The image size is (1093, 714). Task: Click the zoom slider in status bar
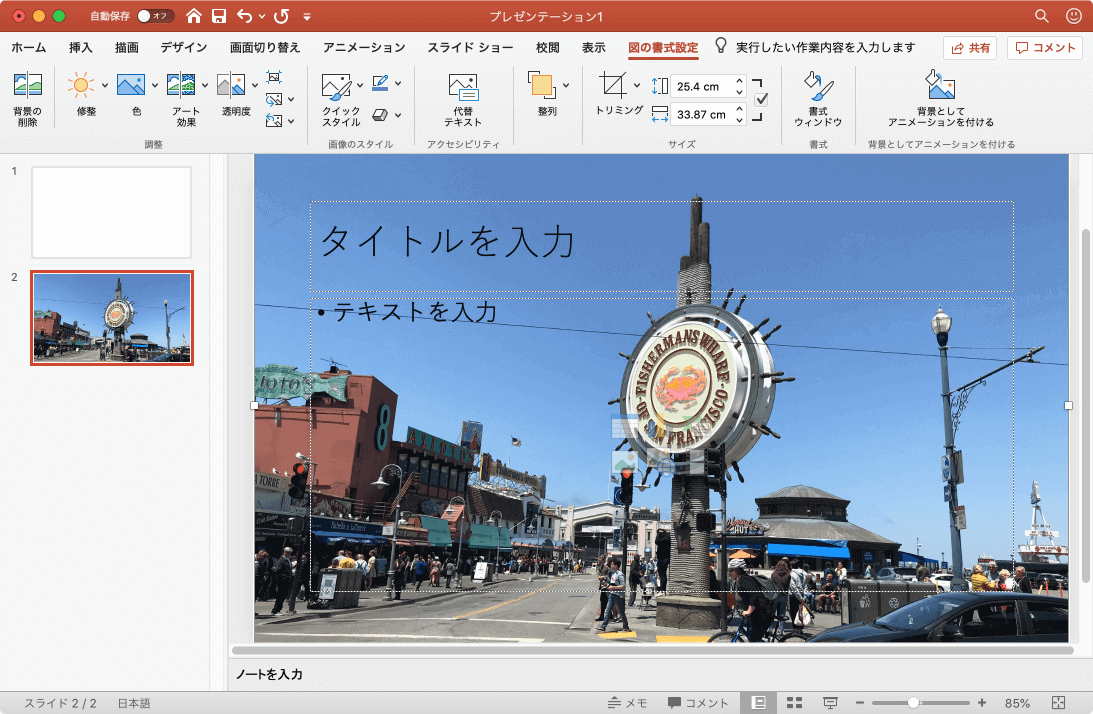click(913, 703)
